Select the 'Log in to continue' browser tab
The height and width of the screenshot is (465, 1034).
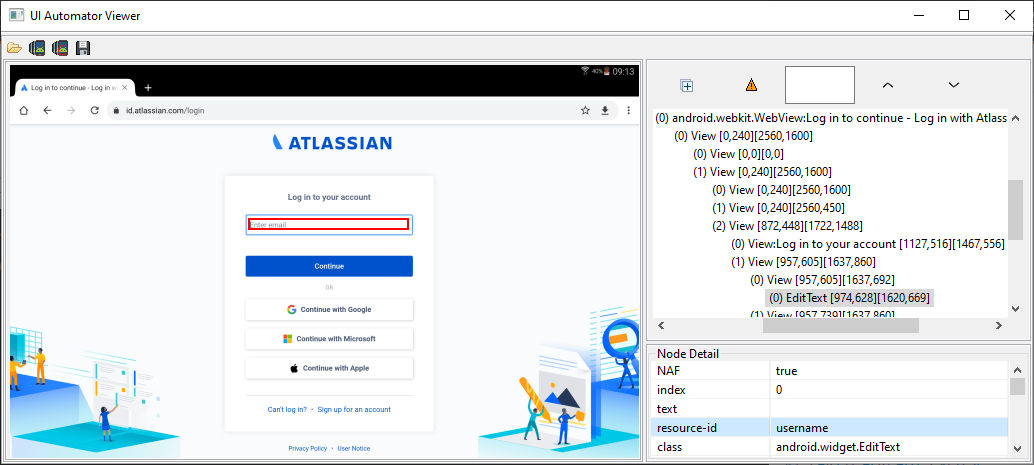(75, 88)
